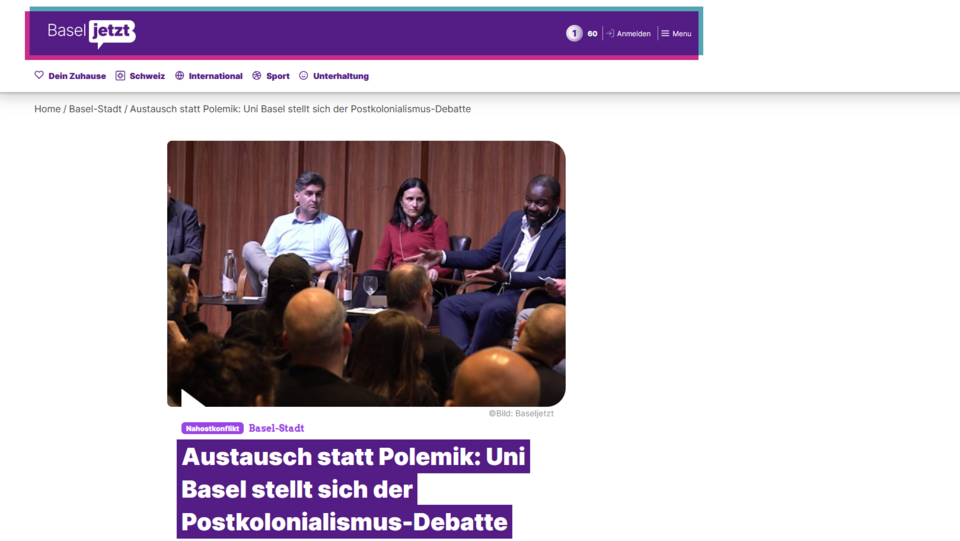Open the notification badge showing 1
The width and height of the screenshot is (960, 541).
click(574, 34)
